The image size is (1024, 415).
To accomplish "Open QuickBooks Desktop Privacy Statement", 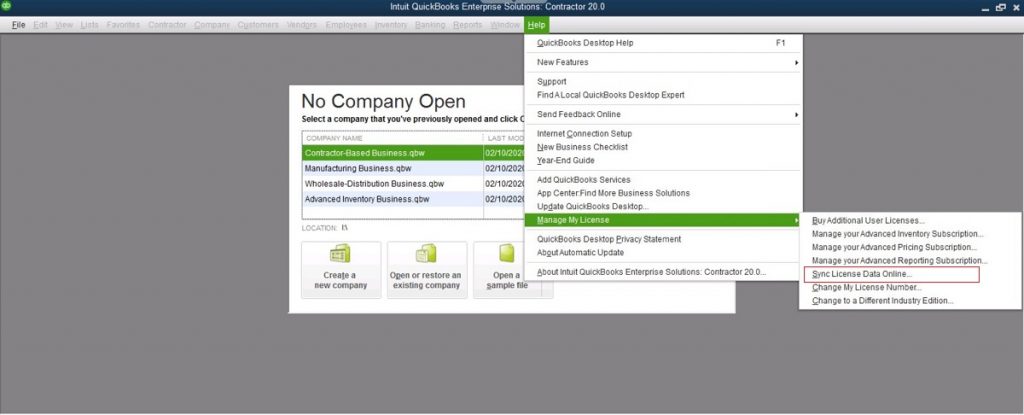I will click(x=664, y=239).
